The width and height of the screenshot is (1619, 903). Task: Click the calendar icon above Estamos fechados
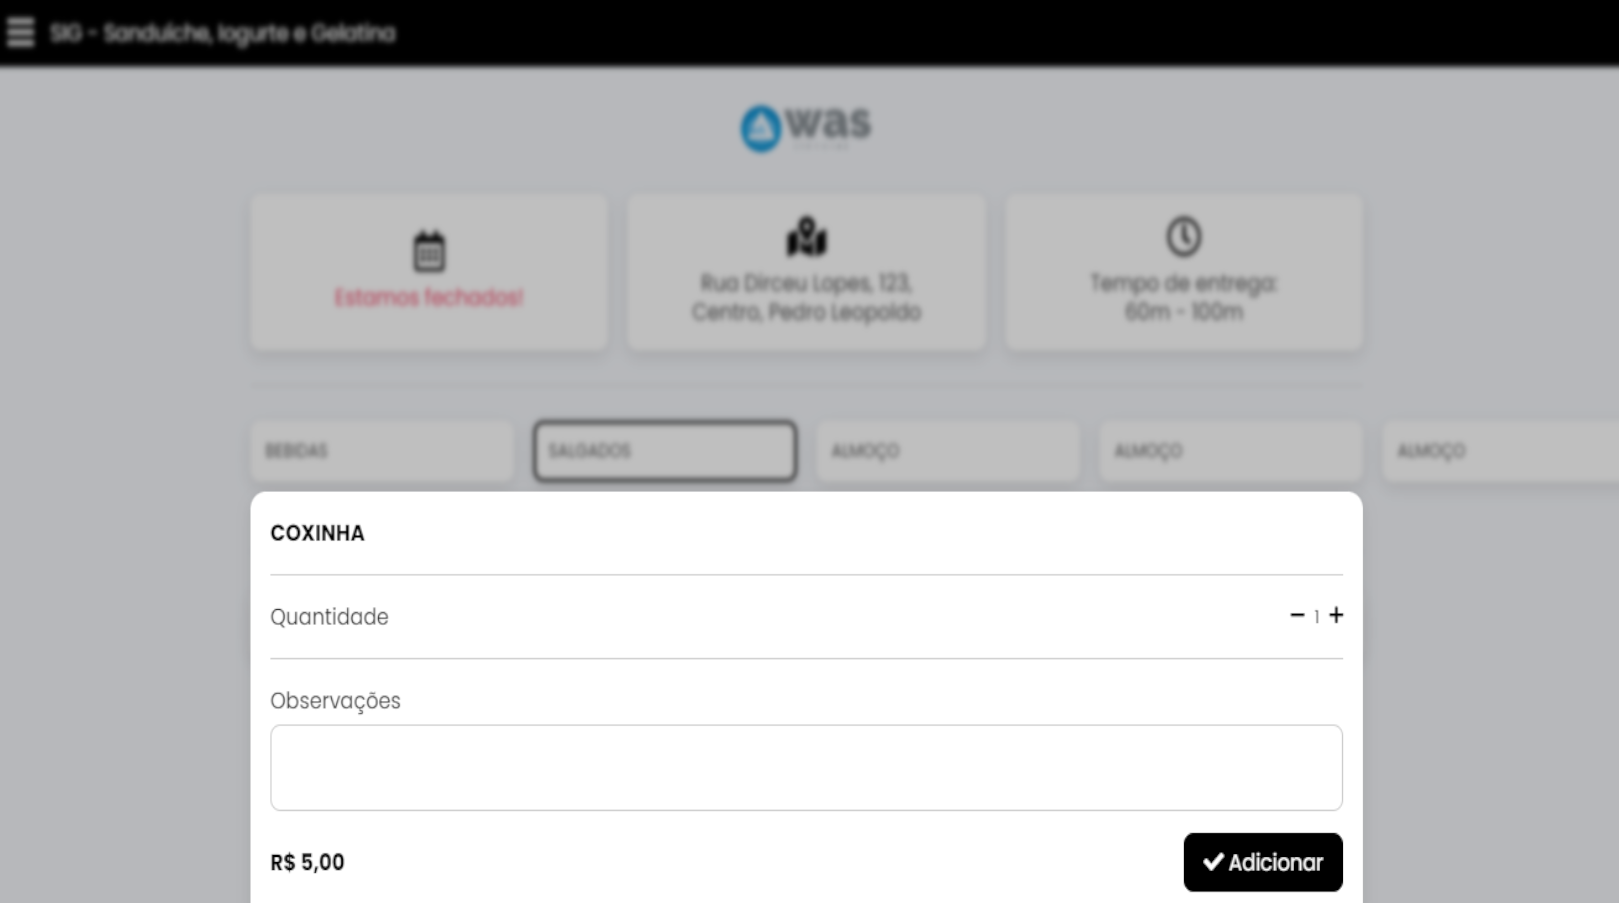point(429,252)
